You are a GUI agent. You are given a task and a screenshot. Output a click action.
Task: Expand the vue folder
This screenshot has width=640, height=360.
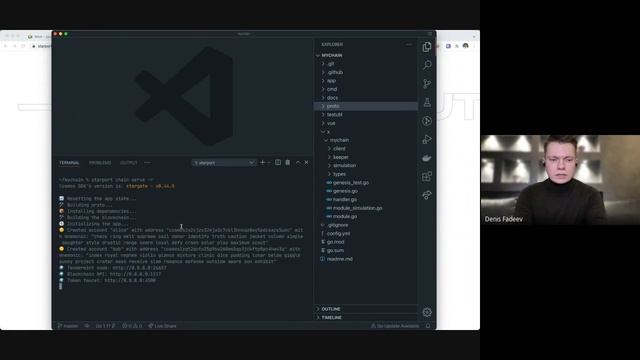(x=366, y=123)
